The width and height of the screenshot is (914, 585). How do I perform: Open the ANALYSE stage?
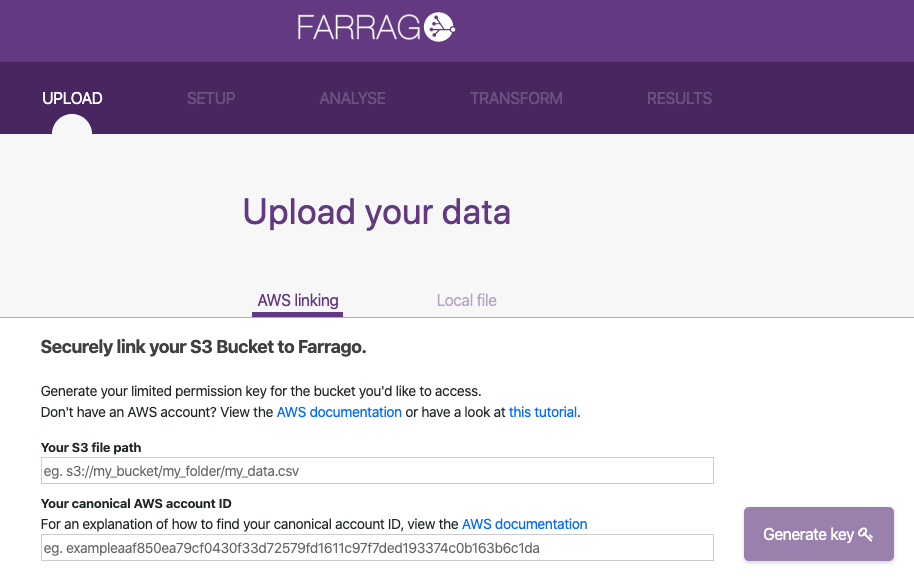352,98
